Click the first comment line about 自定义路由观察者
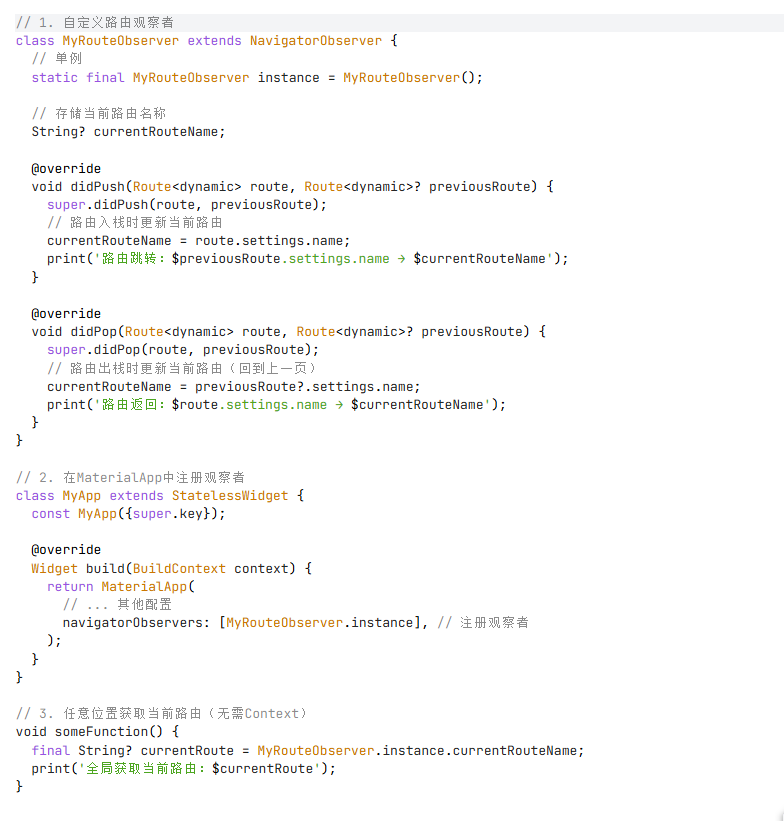The width and height of the screenshot is (784, 821). click(x=98, y=22)
